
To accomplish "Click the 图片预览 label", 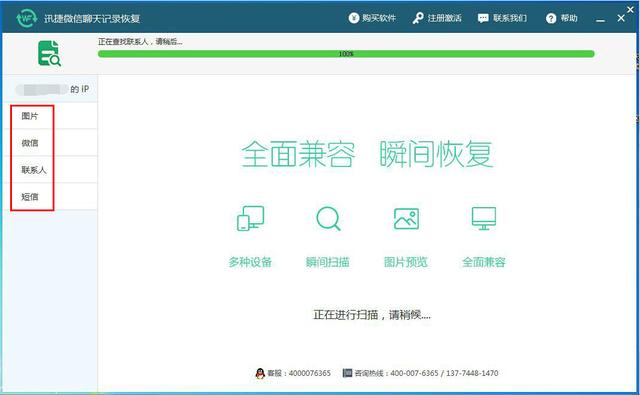I will [x=406, y=262].
